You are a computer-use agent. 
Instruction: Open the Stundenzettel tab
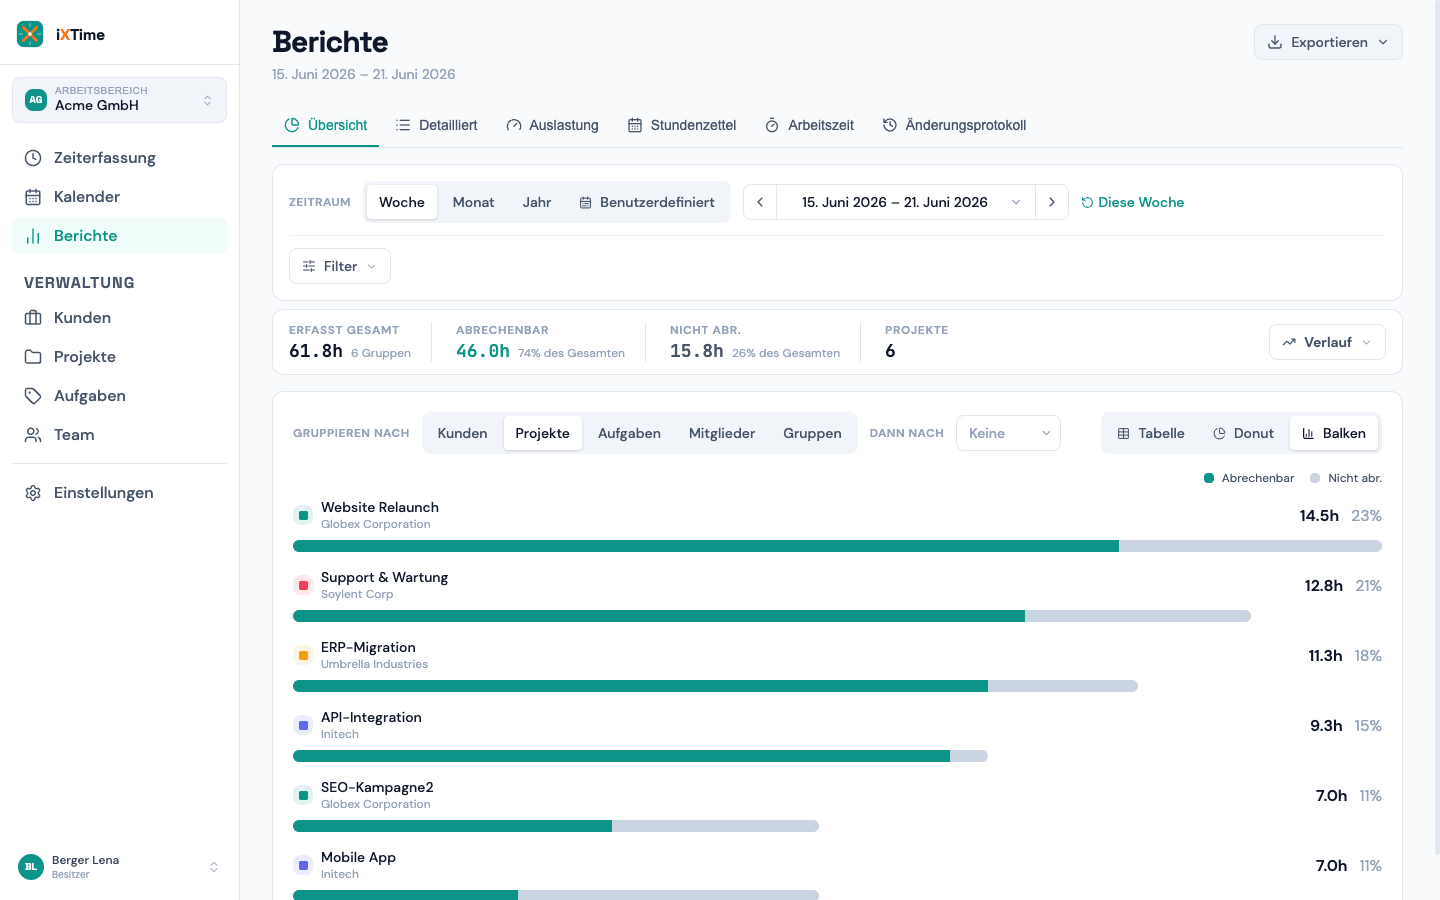(x=682, y=125)
